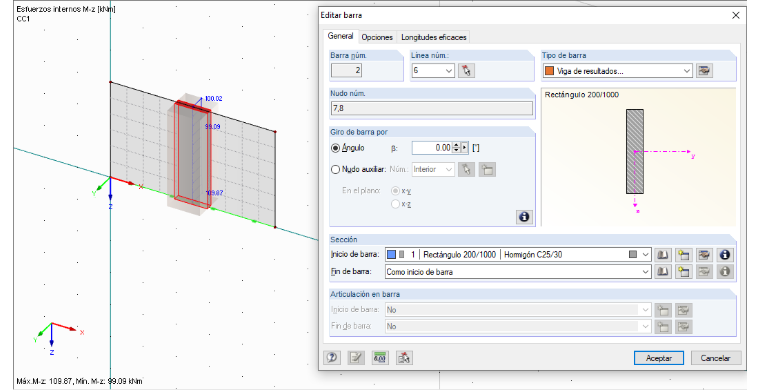Switch to the General tab

(x=340, y=36)
